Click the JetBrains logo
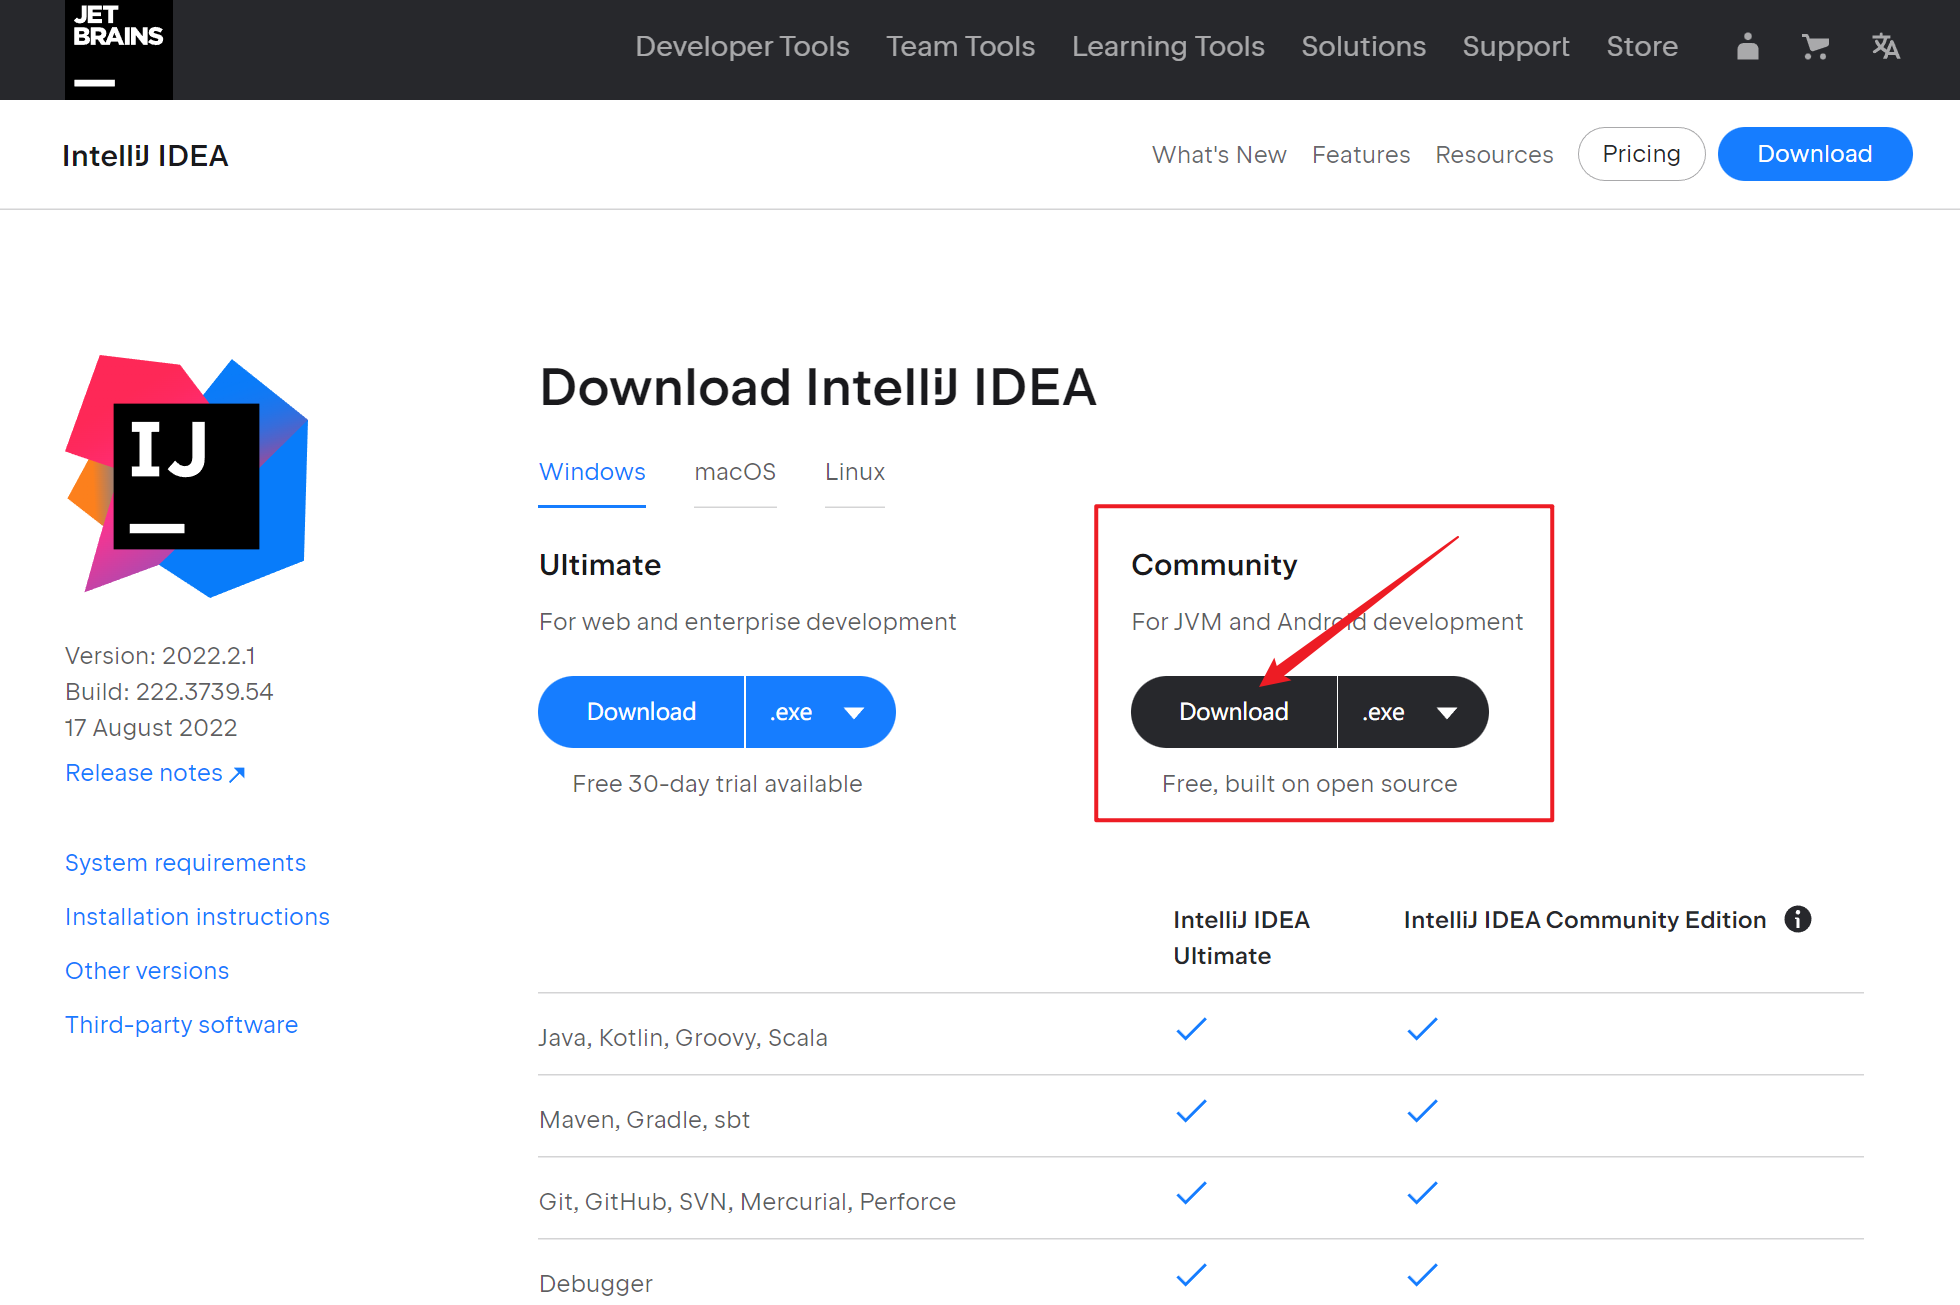1960x1305 pixels. pyautogui.click(x=118, y=48)
